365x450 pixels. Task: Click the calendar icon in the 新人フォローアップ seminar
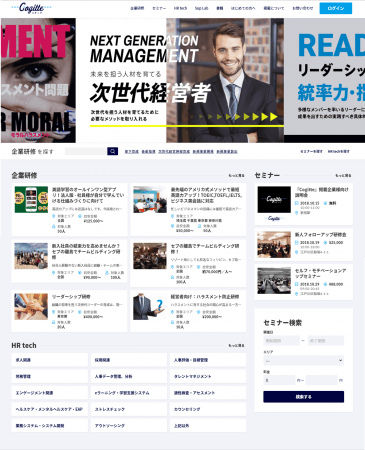pyautogui.click(x=297, y=243)
